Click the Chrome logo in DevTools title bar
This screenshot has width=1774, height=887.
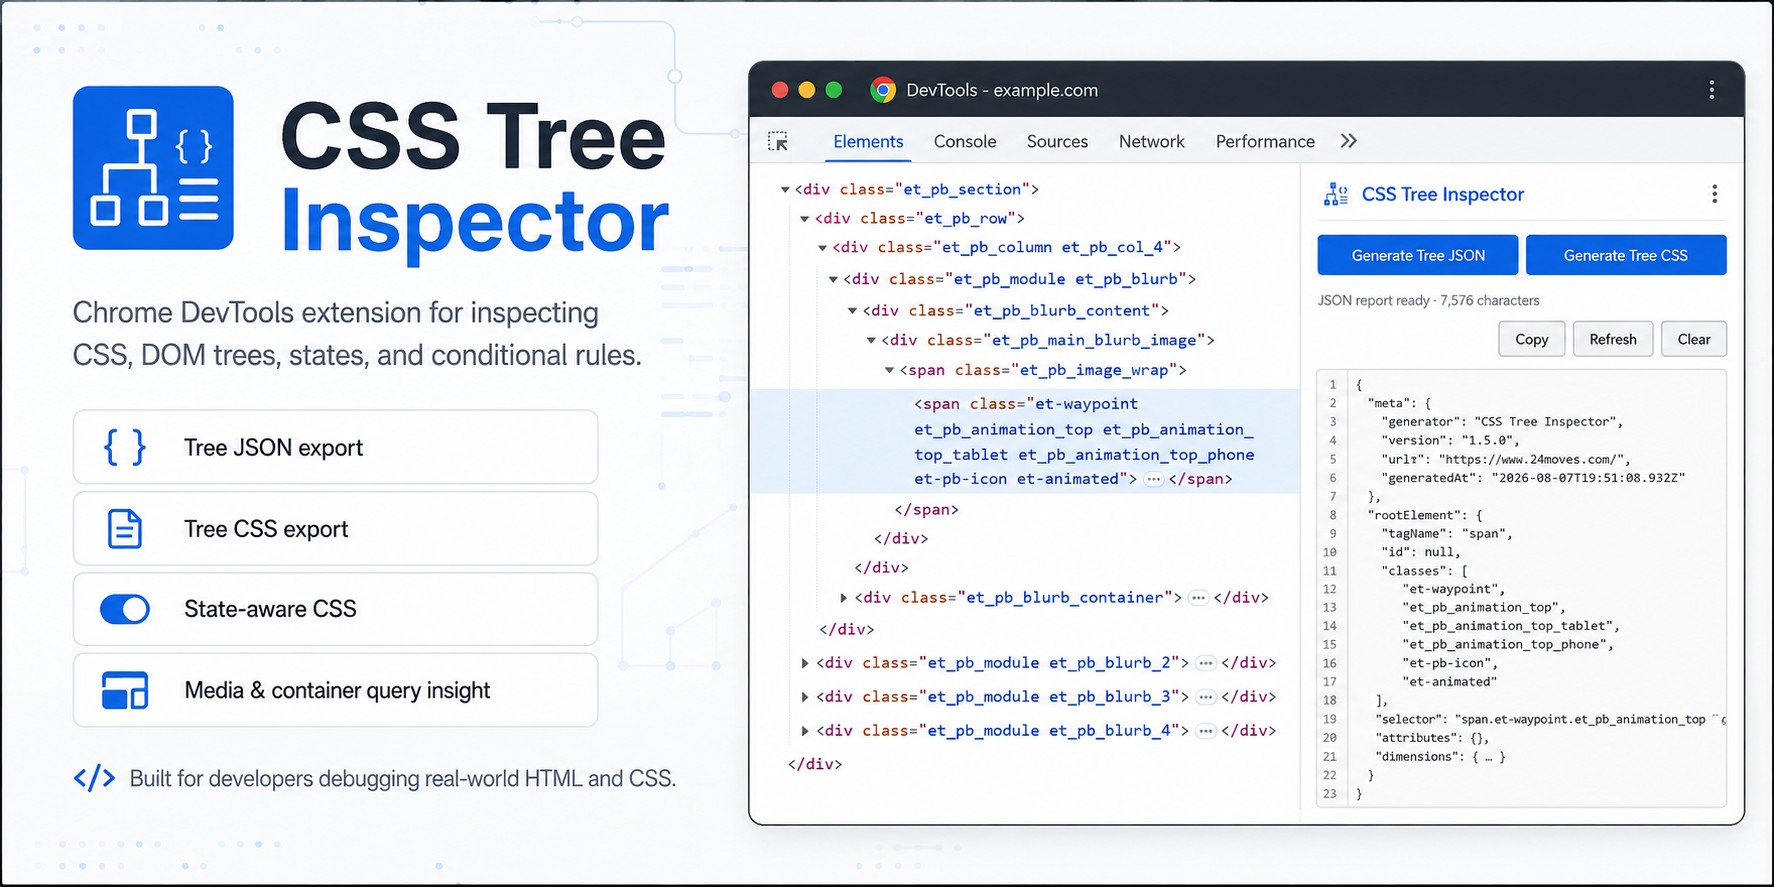[x=882, y=90]
